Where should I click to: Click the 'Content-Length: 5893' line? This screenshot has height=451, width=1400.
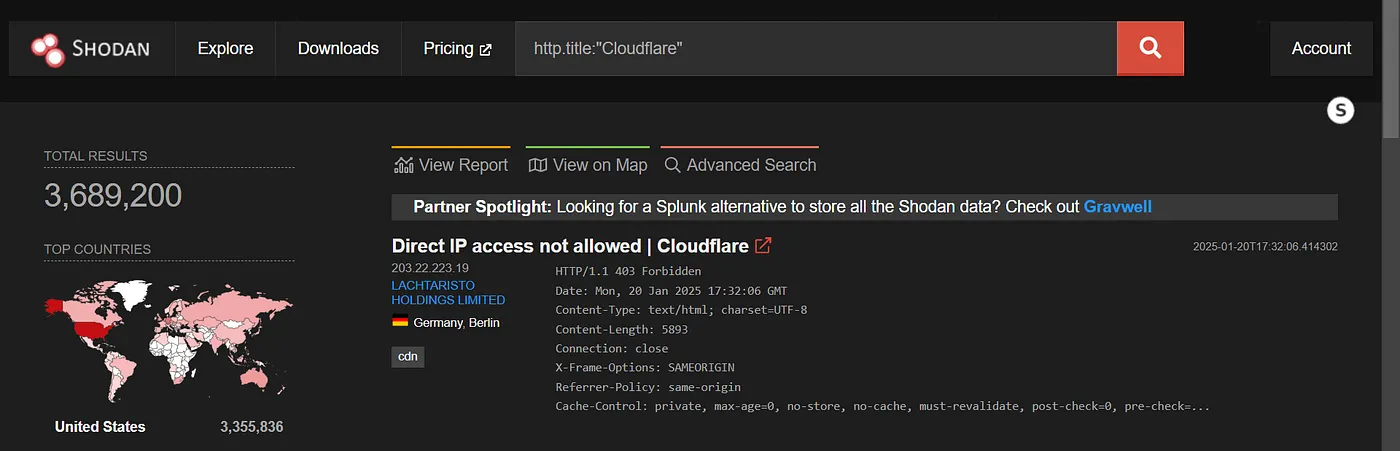pos(621,329)
